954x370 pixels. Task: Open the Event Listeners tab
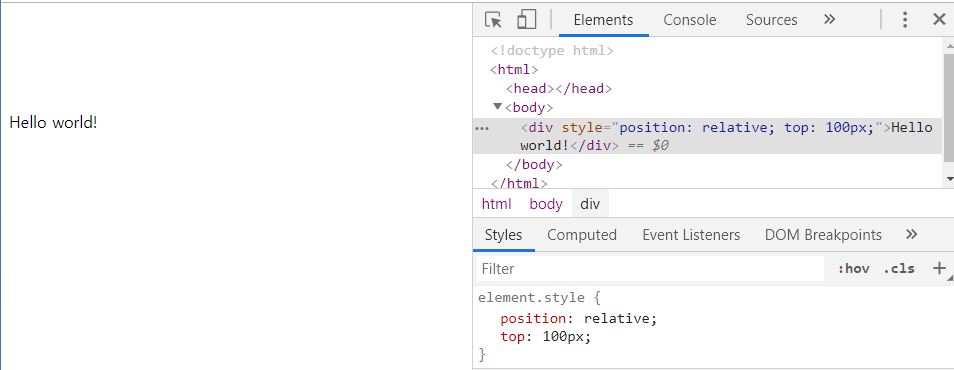[x=691, y=235]
